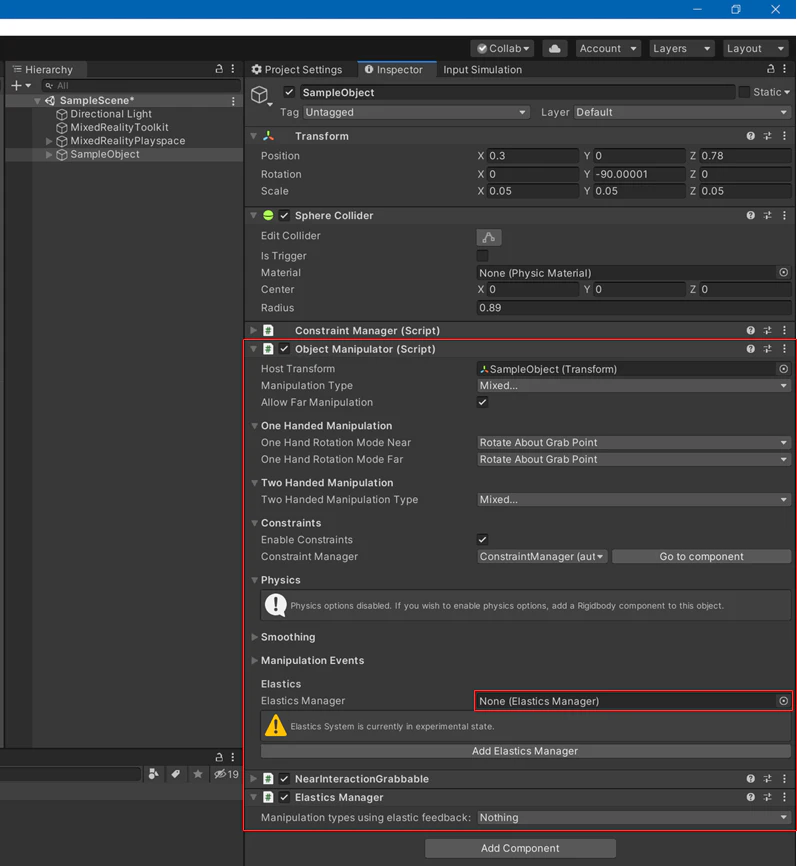Open Transform component options menu
This screenshot has height=866, width=797.
(784, 136)
